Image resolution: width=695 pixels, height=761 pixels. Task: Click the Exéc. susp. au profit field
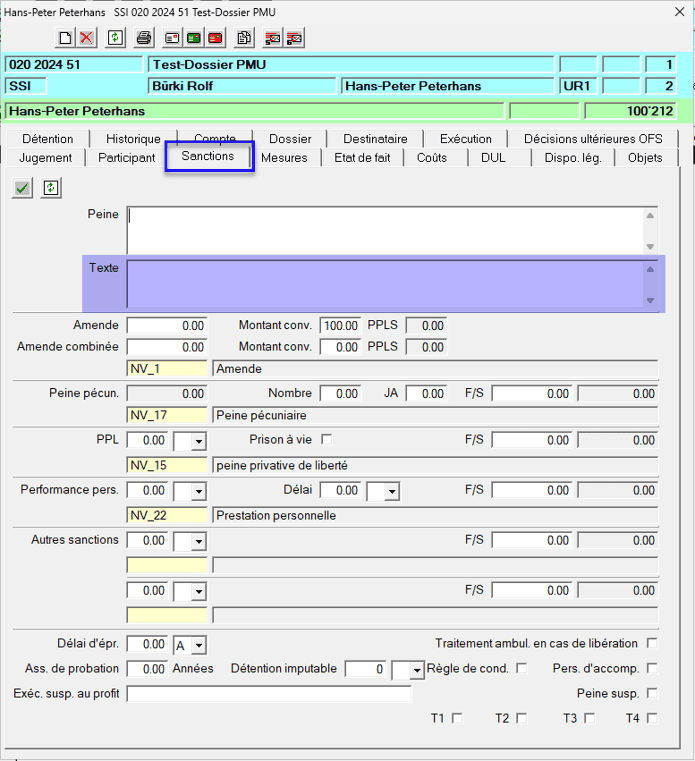[269, 694]
